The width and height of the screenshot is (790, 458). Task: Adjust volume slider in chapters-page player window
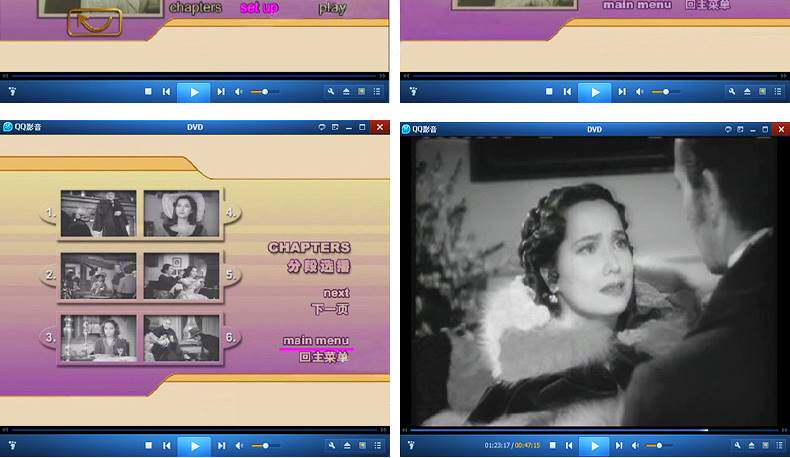(x=264, y=445)
